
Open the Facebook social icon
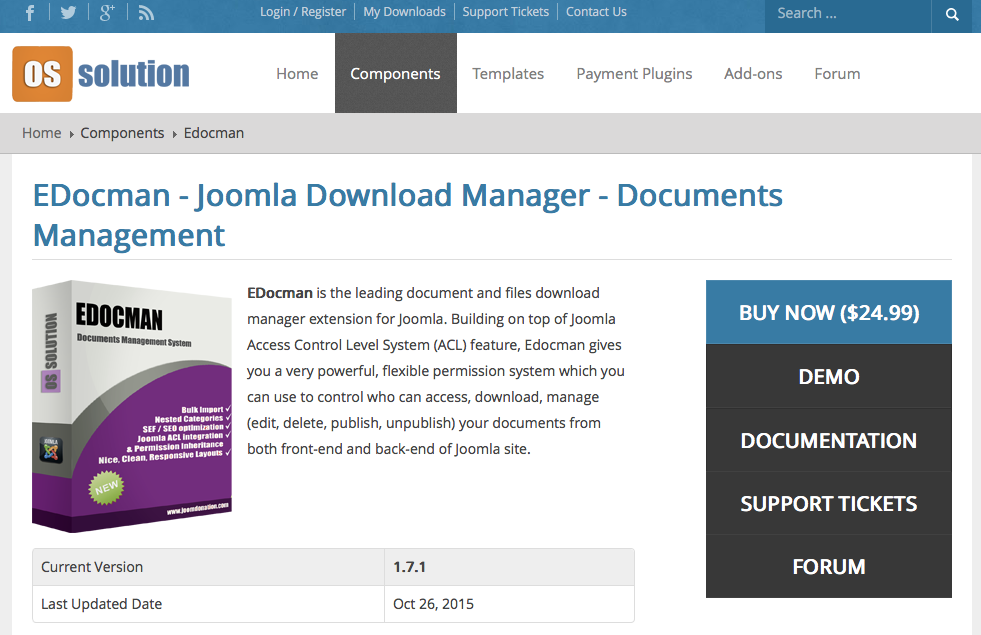coord(29,13)
